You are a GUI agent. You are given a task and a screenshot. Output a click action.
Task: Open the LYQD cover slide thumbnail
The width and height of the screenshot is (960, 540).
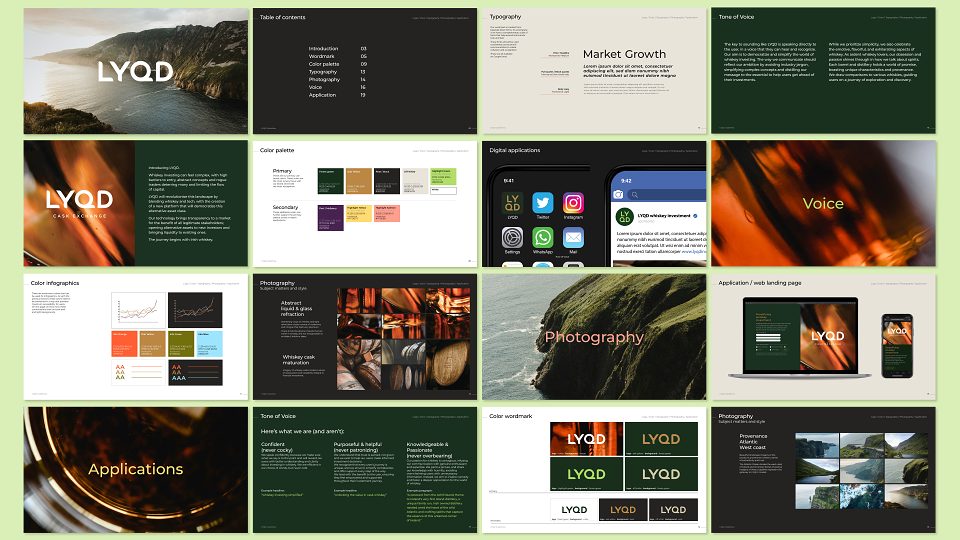136,71
